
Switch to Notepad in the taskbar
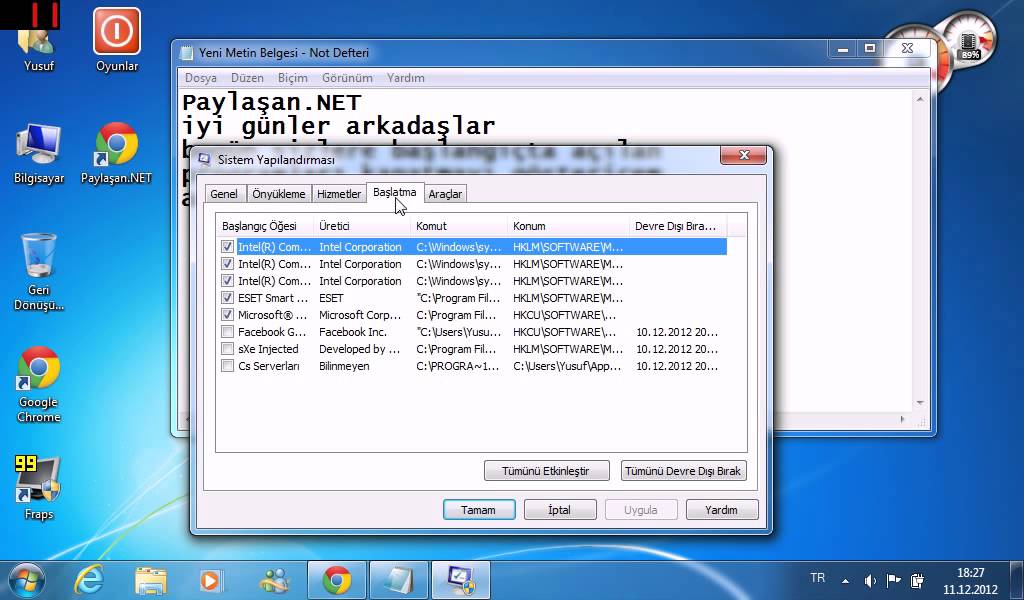399,580
